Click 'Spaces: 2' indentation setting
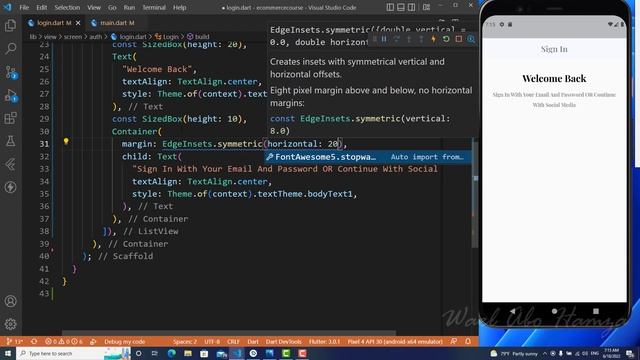 point(184,341)
